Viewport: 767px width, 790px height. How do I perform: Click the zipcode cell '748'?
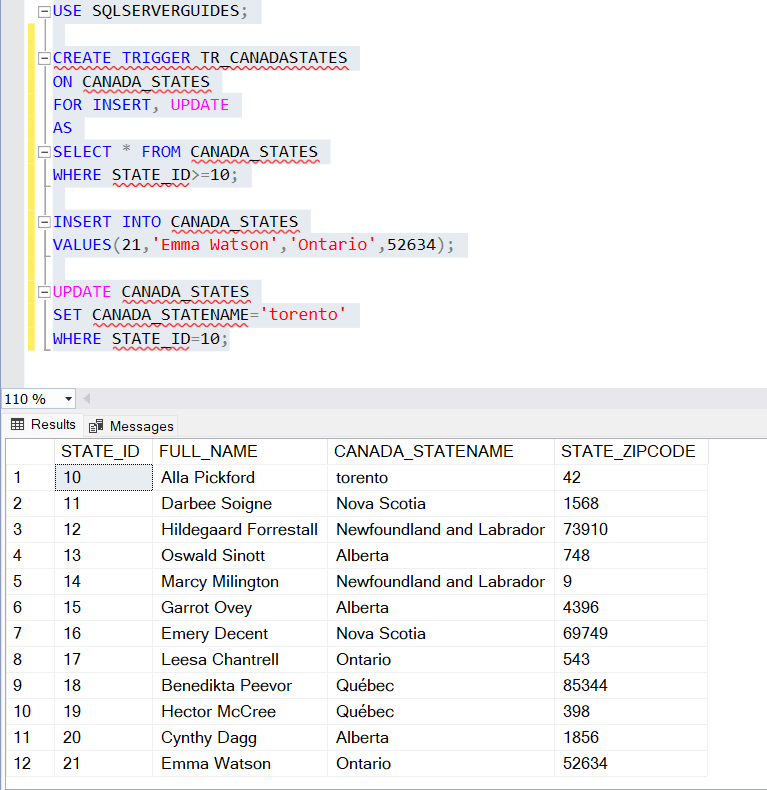pyautogui.click(x=631, y=555)
